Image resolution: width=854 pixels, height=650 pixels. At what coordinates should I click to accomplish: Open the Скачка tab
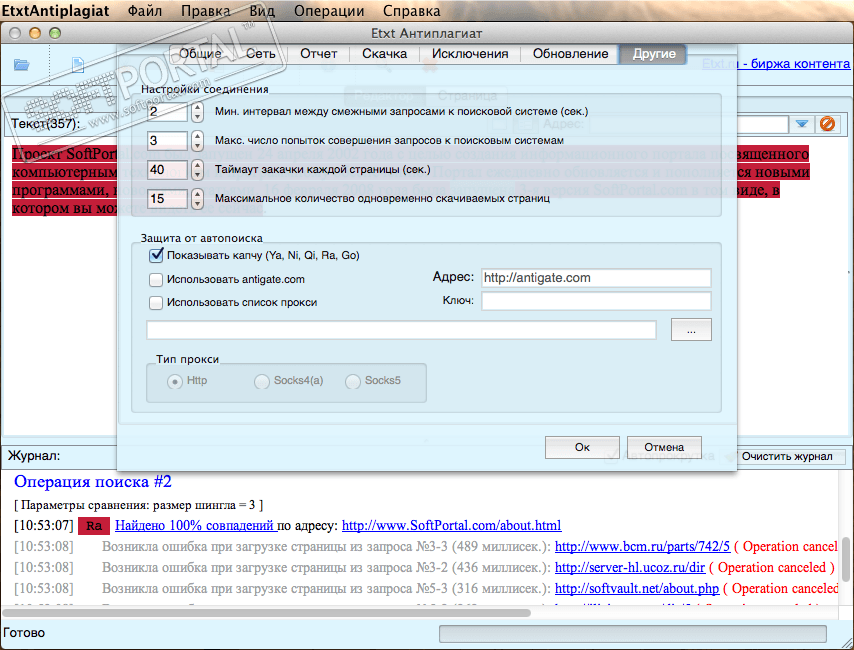coord(385,54)
